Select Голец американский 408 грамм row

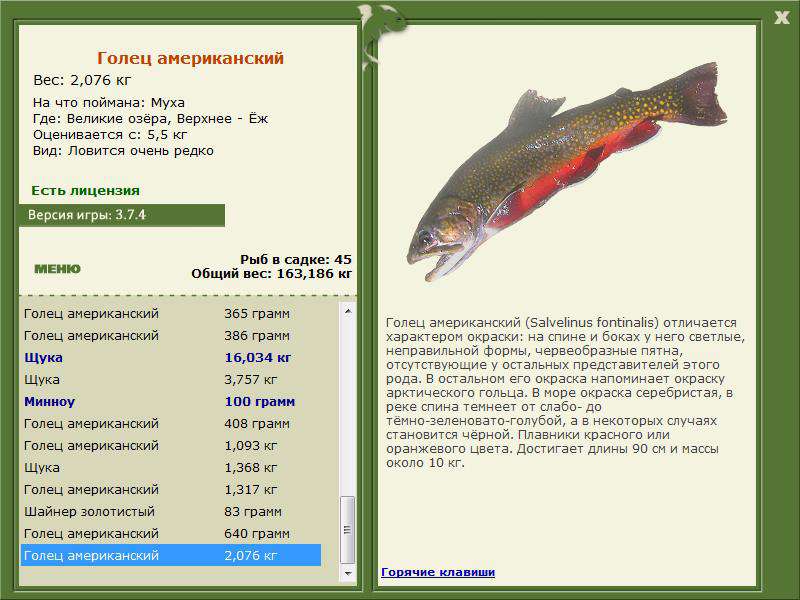[171, 423]
